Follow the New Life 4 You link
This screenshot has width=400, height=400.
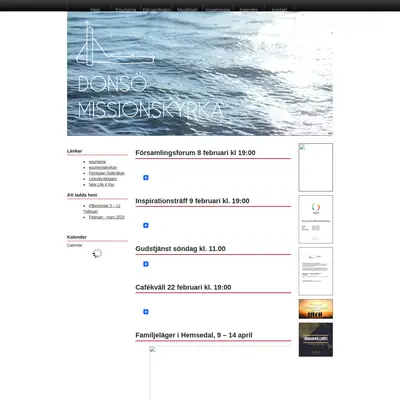(x=101, y=185)
